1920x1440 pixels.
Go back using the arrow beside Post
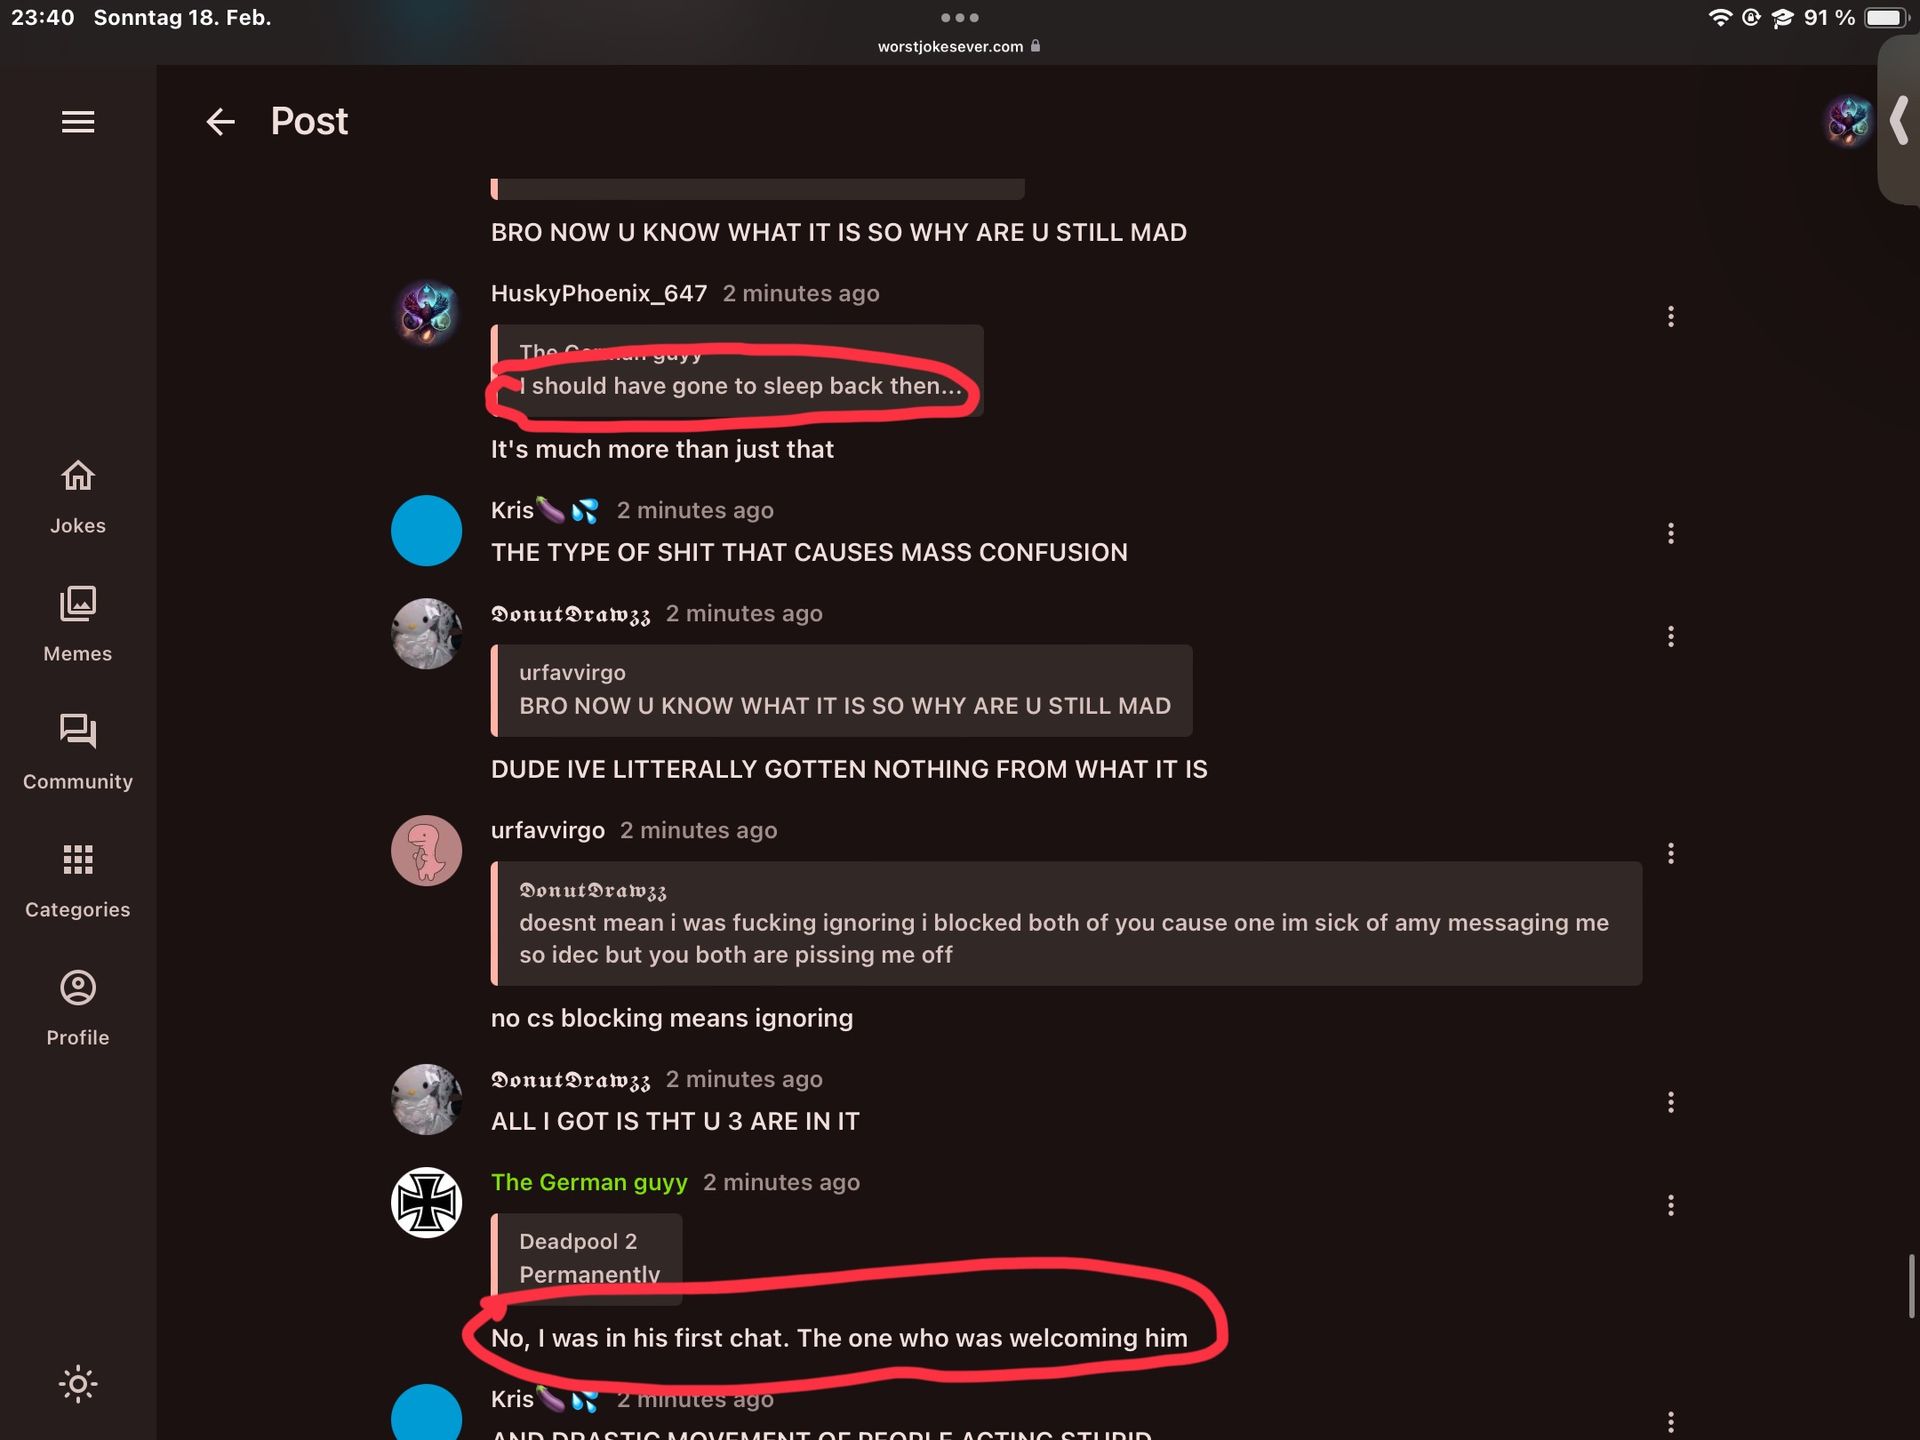[x=220, y=122]
